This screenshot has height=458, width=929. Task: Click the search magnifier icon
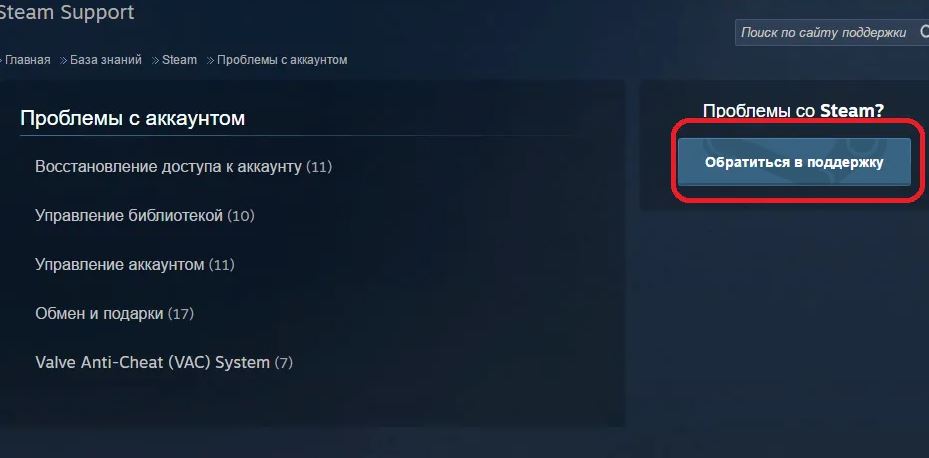tap(924, 31)
